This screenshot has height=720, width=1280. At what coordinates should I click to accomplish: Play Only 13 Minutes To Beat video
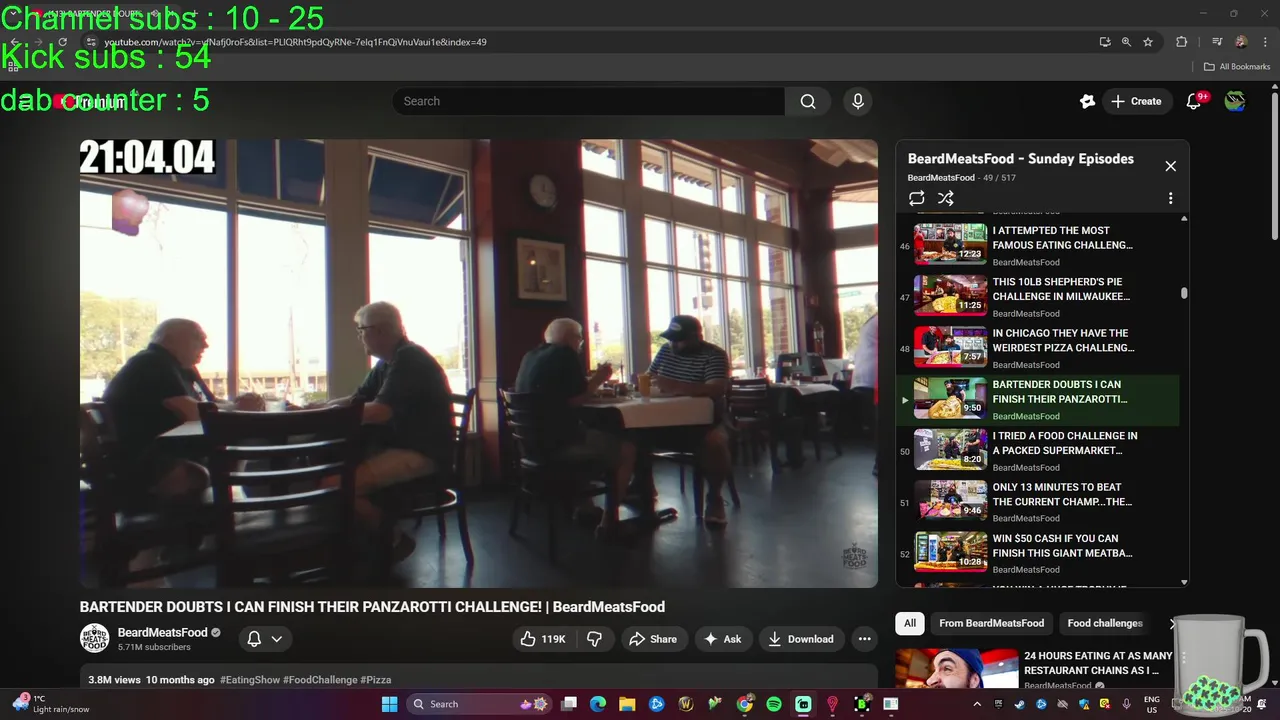pos(1036,500)
